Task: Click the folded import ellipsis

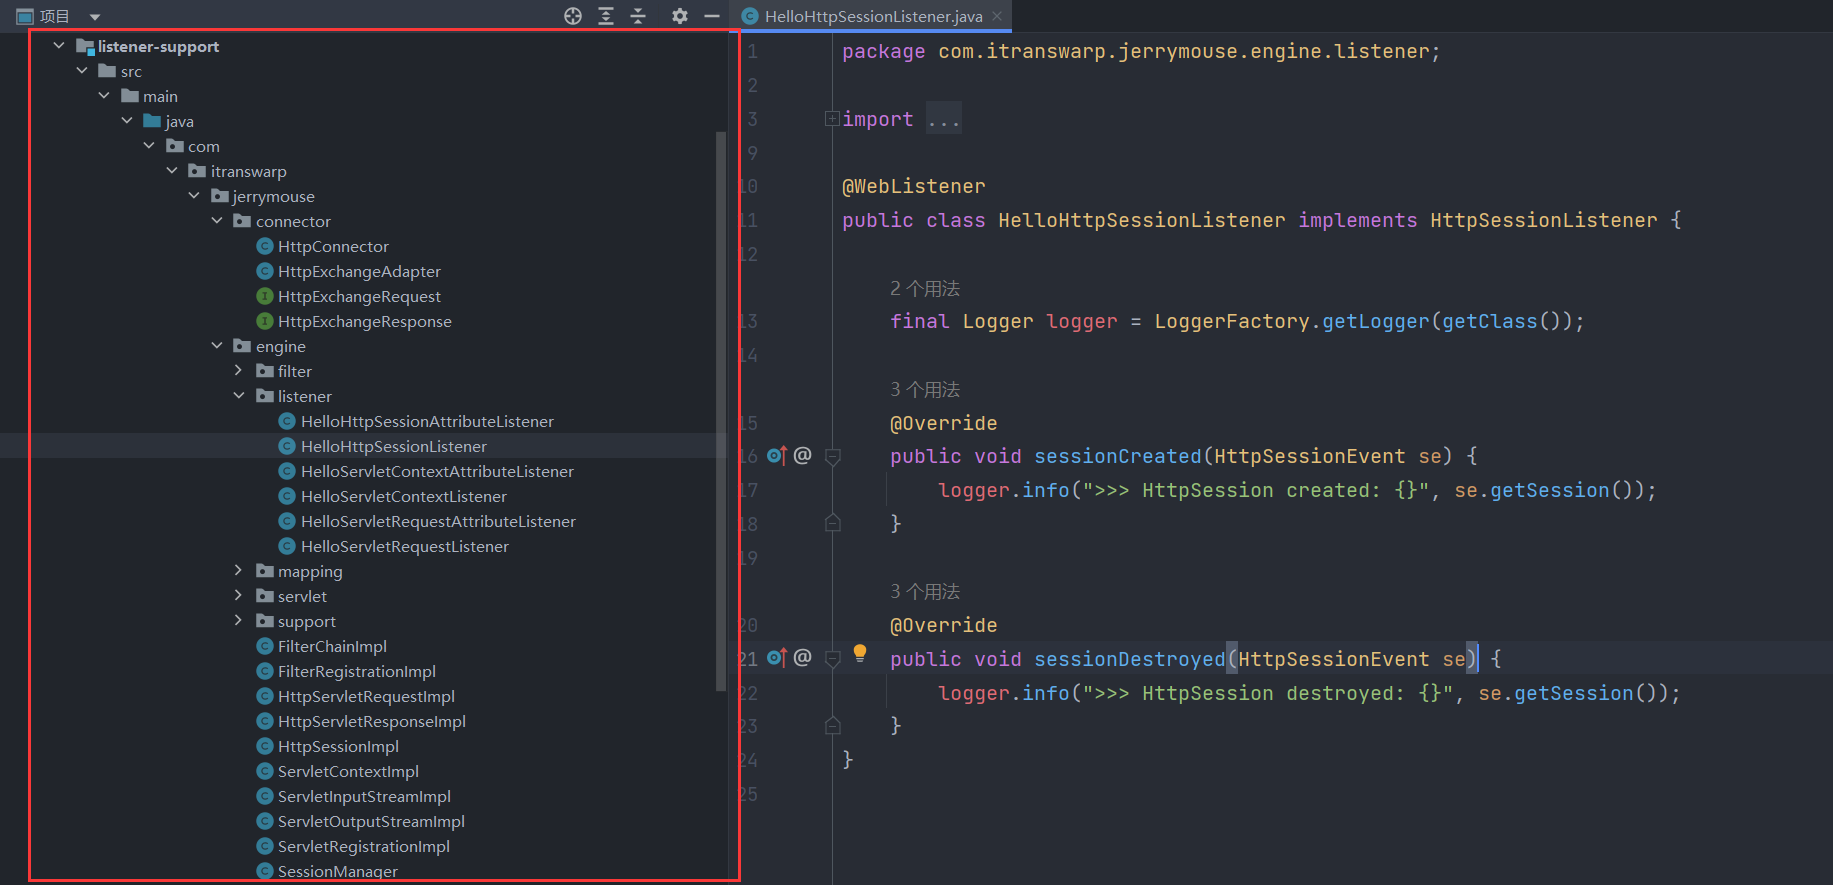Action: (x=943, y=119)
